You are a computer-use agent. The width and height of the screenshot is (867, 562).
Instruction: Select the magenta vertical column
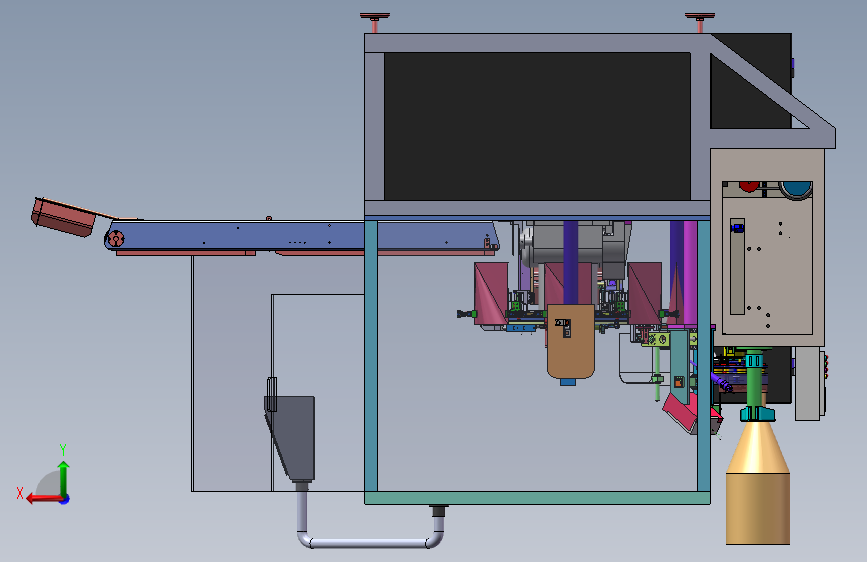690,273
